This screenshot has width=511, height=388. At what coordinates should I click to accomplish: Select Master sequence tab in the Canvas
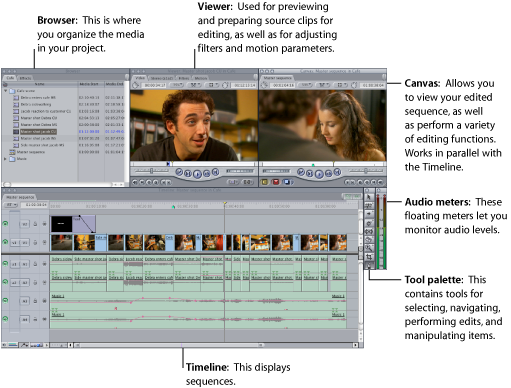tap(277, 78)
